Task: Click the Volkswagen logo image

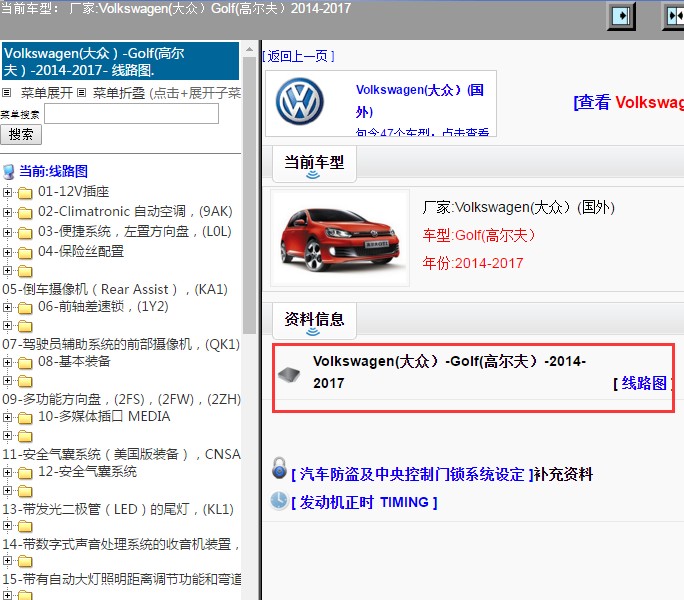Action: pos(300,102)
